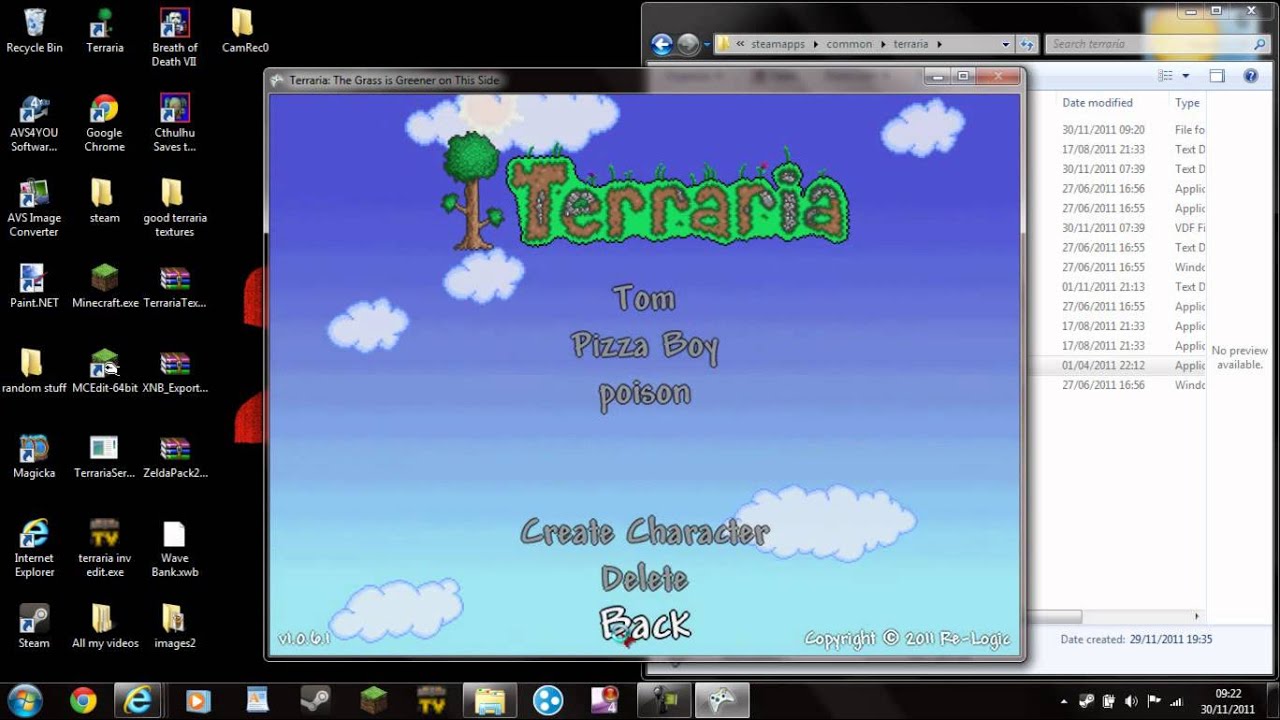
Task: Choose the Pizza Boy character
Action: click(645, 346)
